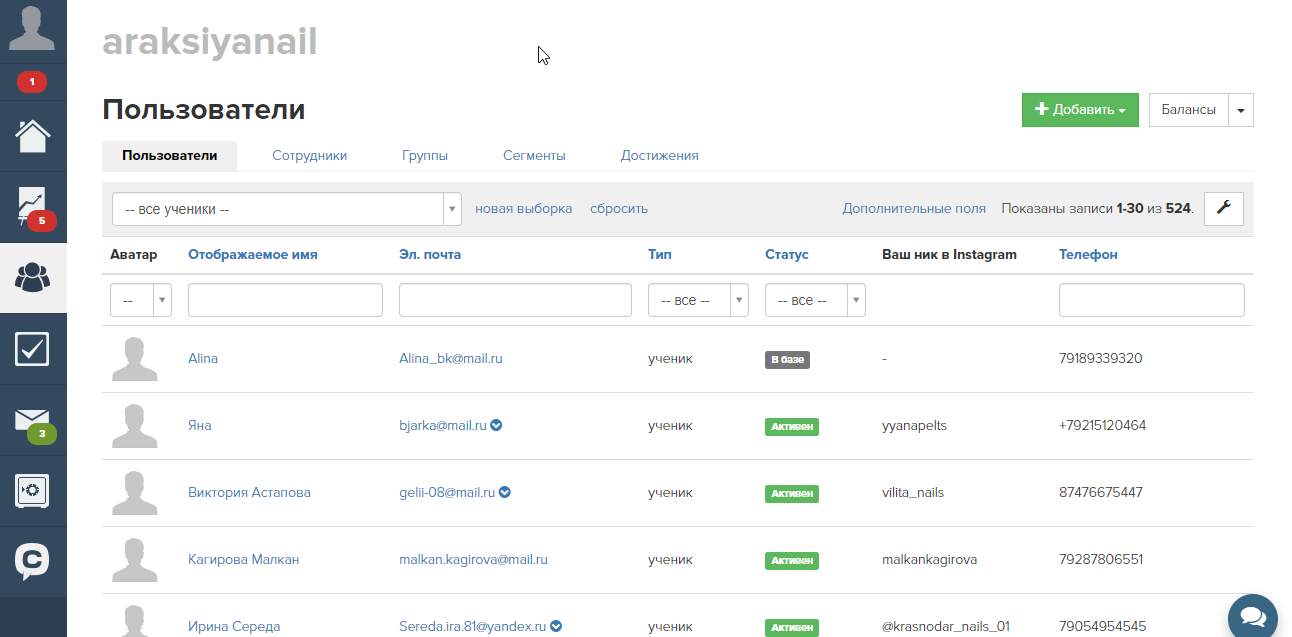Screen dimensions: 1292x637
Task: Click the Телефон filter input field
Action: [1151, 300]
